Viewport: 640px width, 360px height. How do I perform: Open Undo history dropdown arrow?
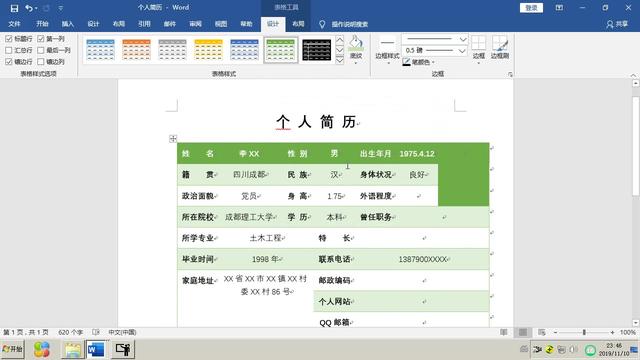tap(36, 8)
